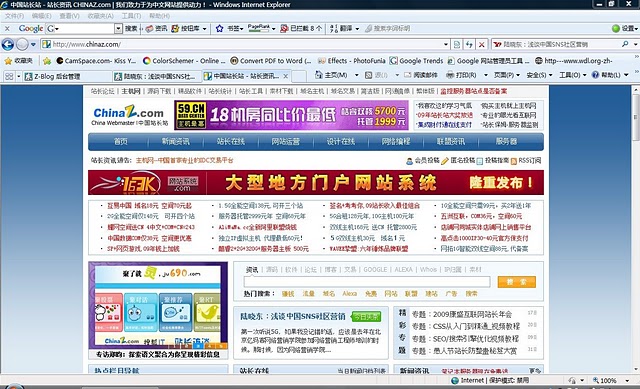
Task: Click the Google Toolbar 搜索 button
Action: (x=131, y=29)
